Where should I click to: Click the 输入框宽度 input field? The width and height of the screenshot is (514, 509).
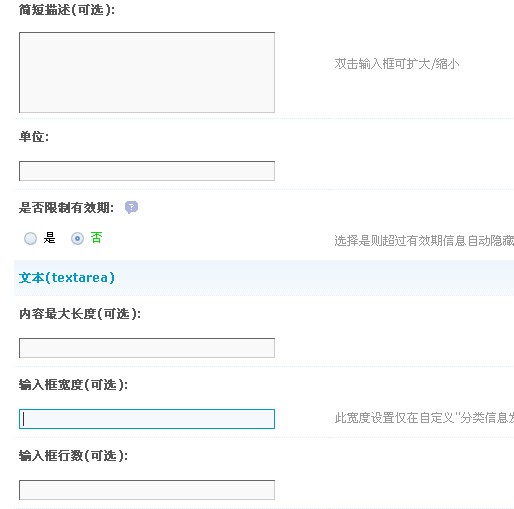147,419
